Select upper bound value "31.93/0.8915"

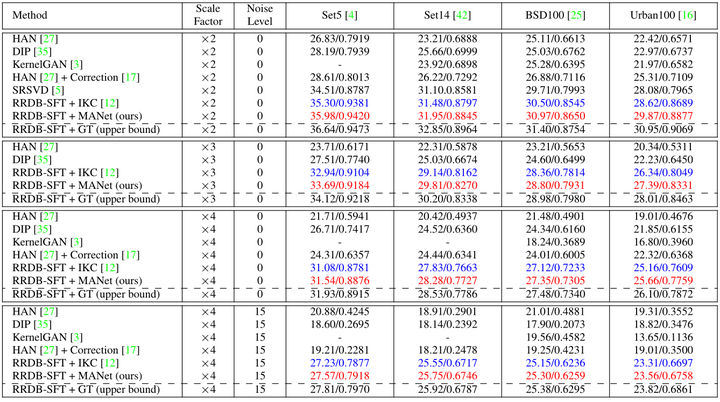point(340,294)
